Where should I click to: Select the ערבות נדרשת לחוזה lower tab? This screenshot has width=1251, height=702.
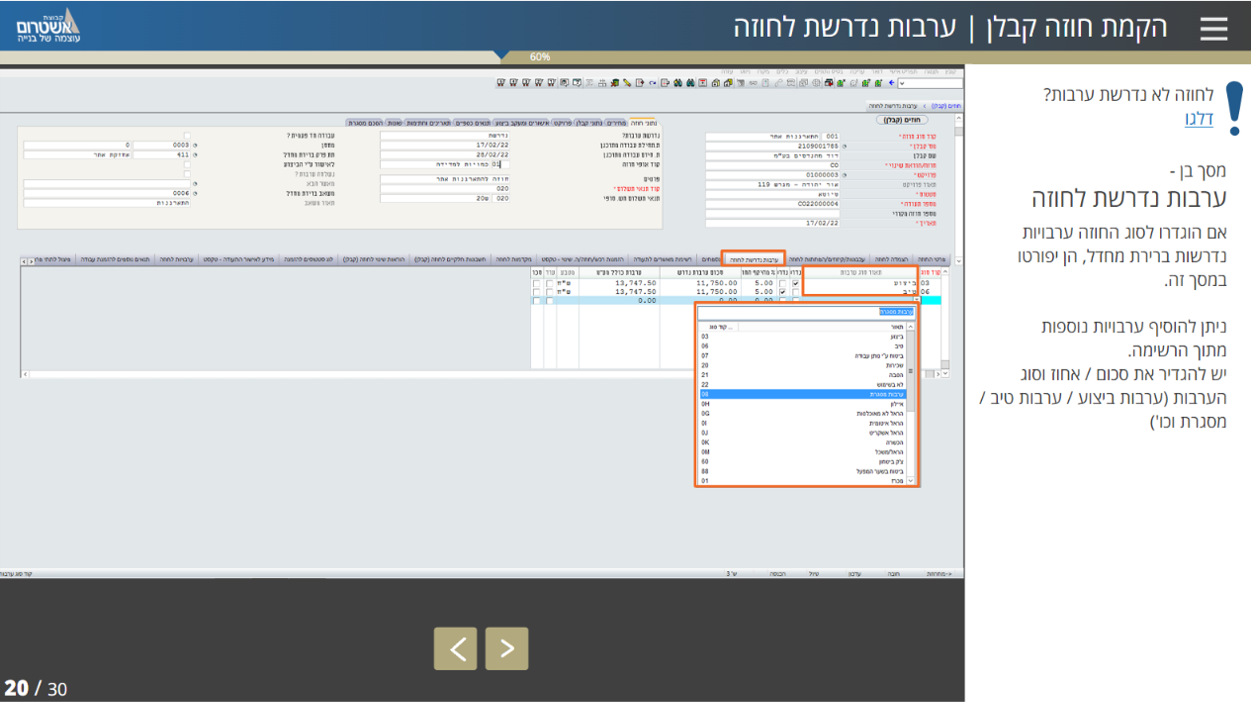753,259
